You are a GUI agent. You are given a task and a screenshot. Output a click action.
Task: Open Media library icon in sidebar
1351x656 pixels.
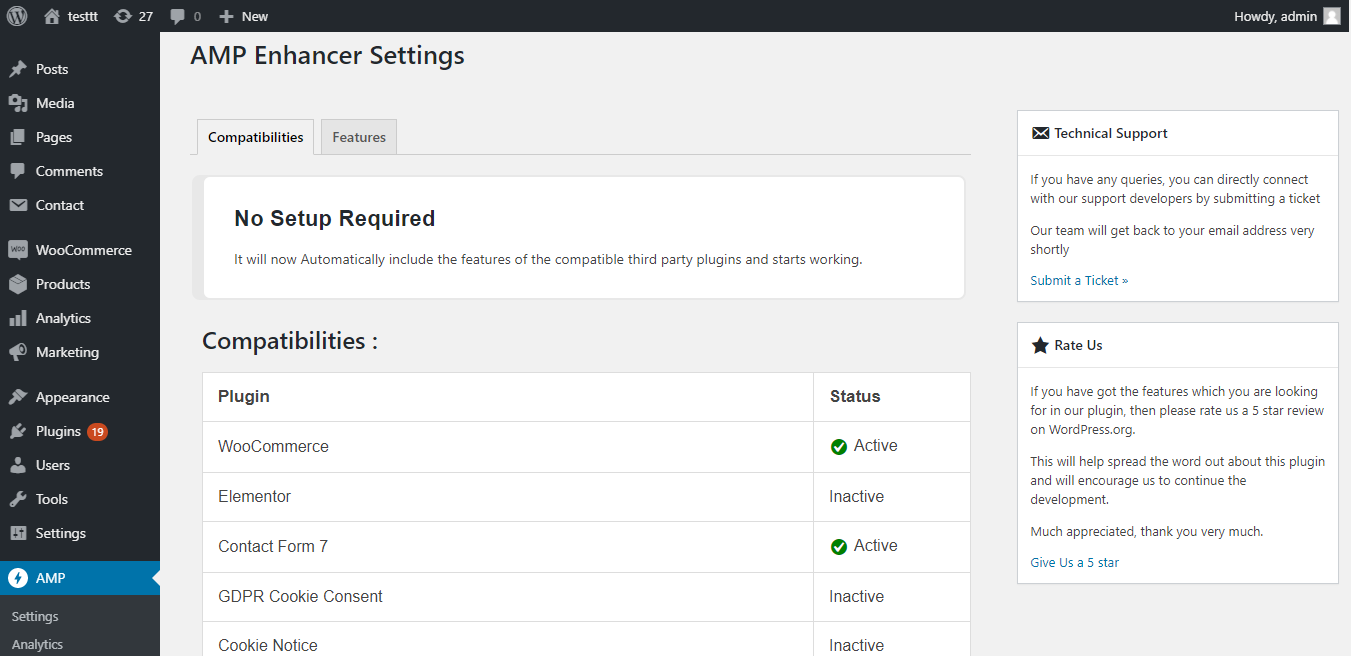pyautogui.click(x=18, y=103)
